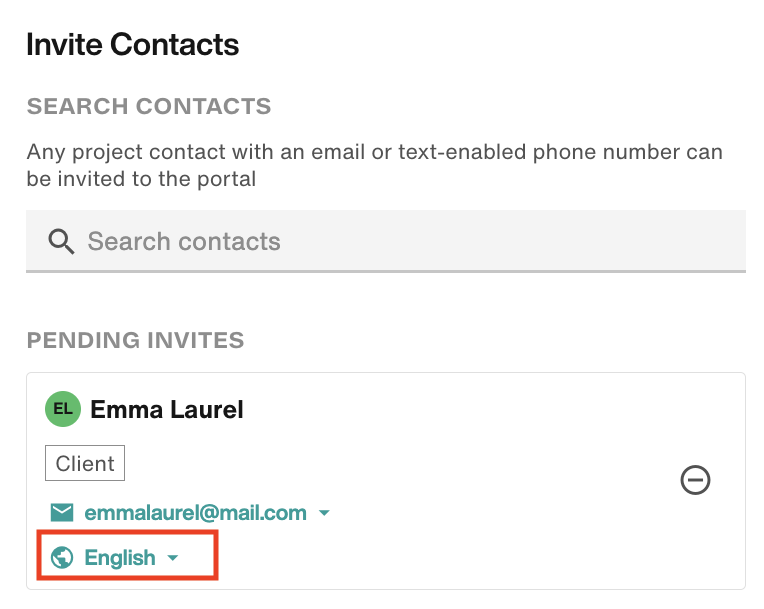The height and width of the screenshot is (609, 764).
Task: Remove Emma Laurel's pending invite
Action: (x=695, y=480)
